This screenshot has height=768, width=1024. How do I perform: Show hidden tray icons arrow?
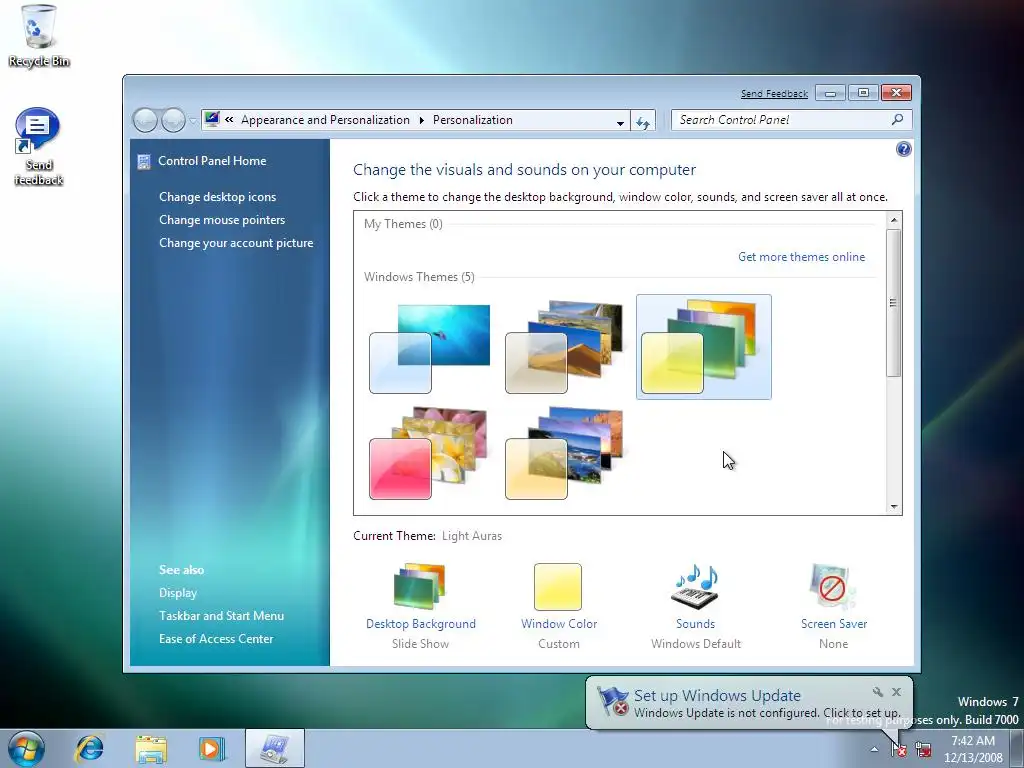coord(874,749)
